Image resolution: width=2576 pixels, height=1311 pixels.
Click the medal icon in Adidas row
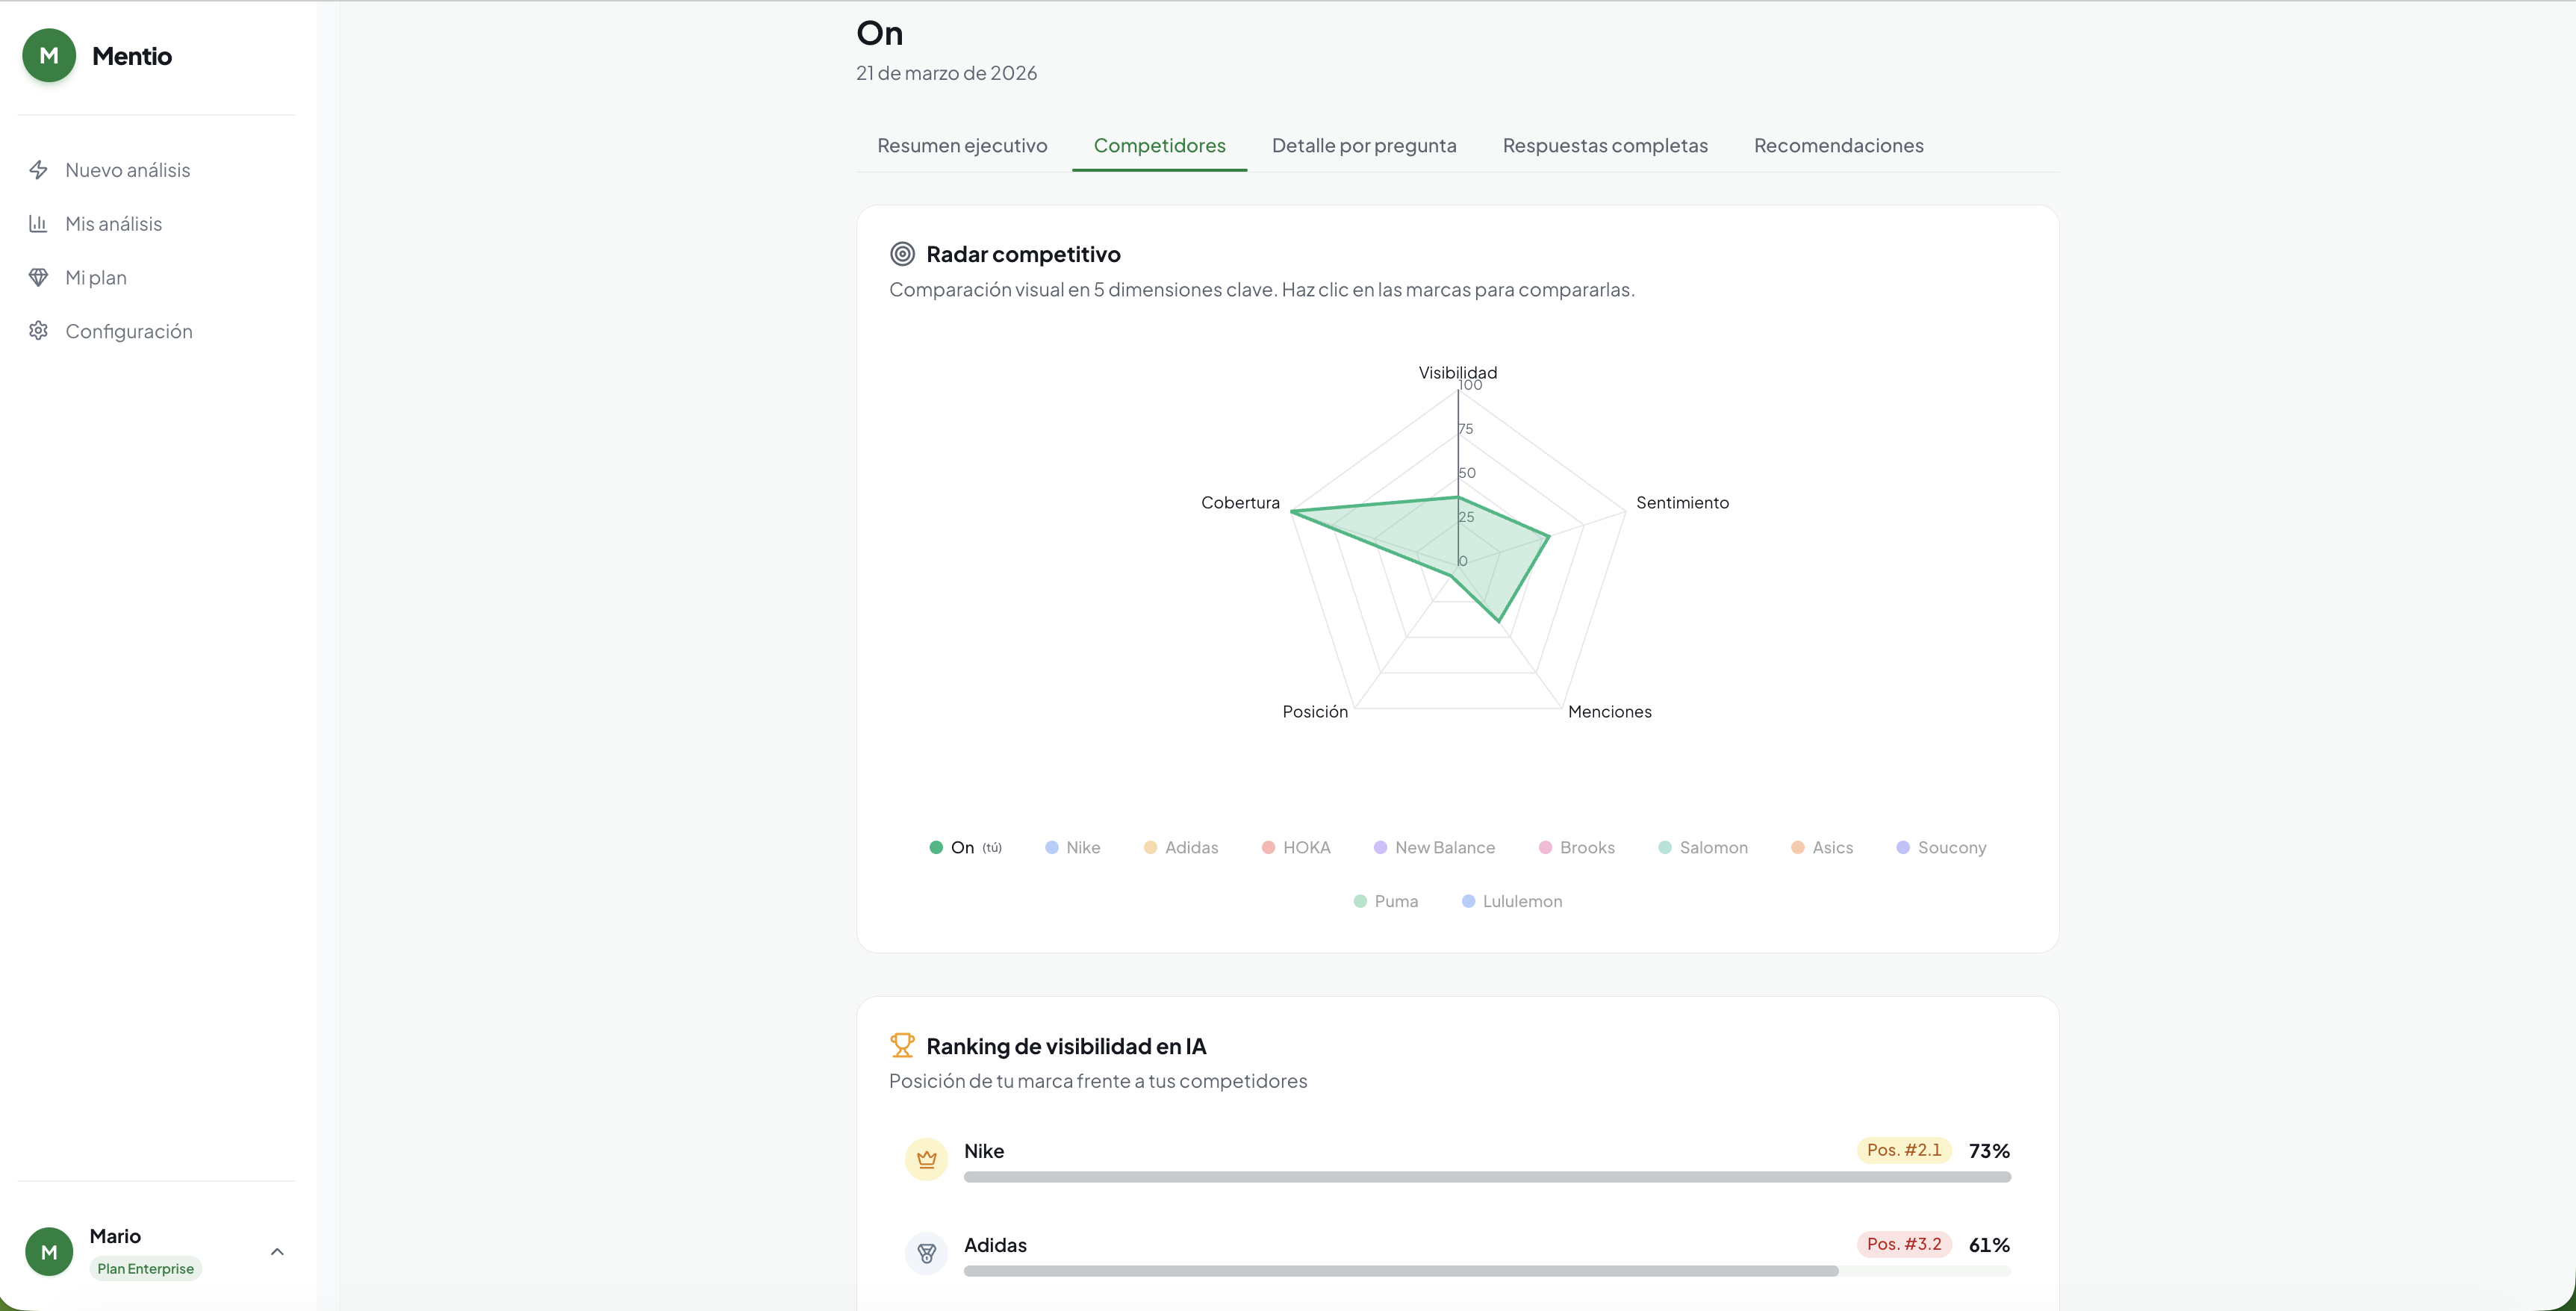pyautogui.click(x=926, y=1254)
